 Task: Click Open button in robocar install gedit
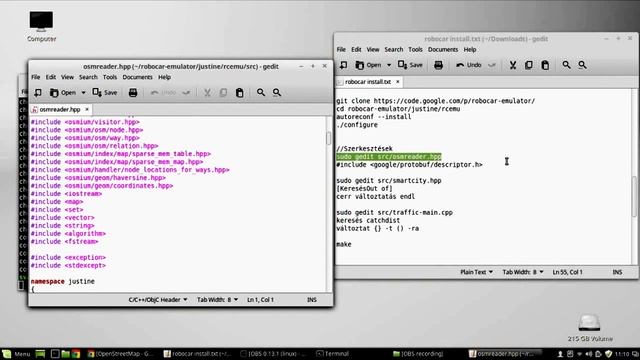point(368,65)
